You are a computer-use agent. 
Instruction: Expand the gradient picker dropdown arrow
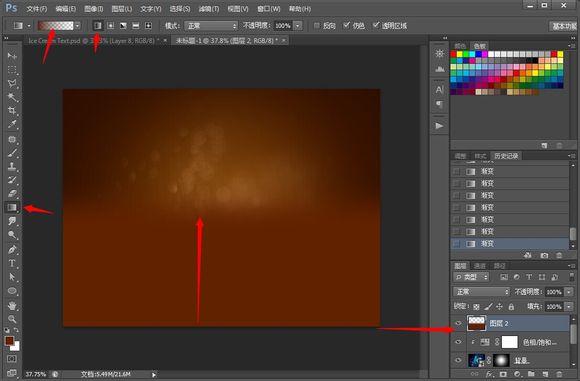click(77, 26)
